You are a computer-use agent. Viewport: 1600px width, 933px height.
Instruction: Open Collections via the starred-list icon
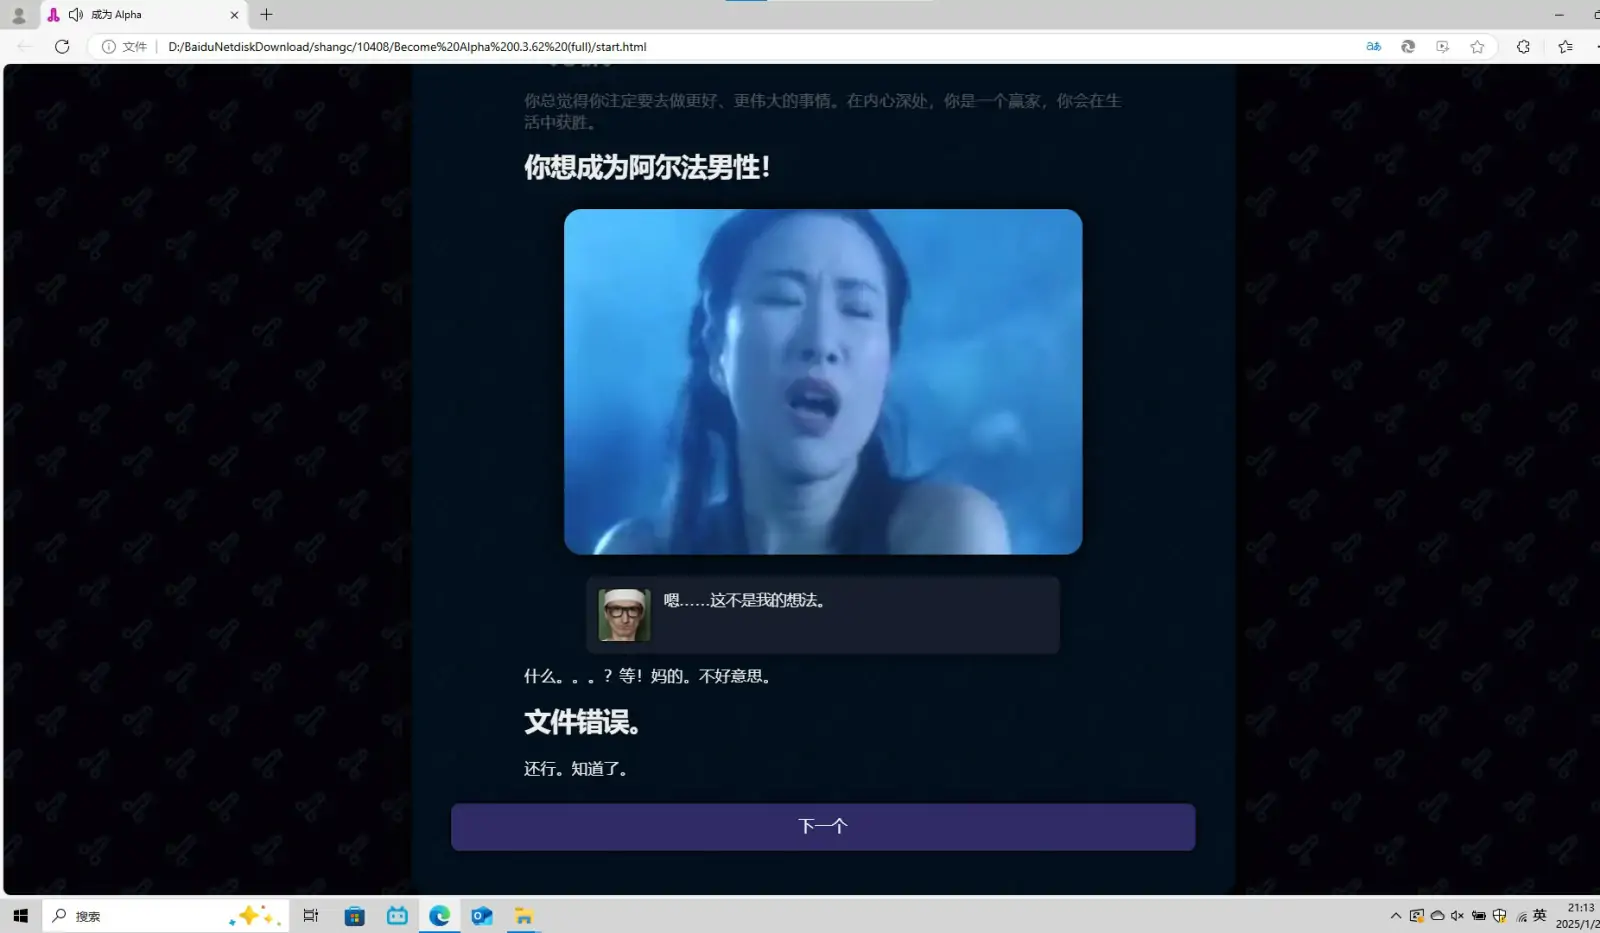1568,46
